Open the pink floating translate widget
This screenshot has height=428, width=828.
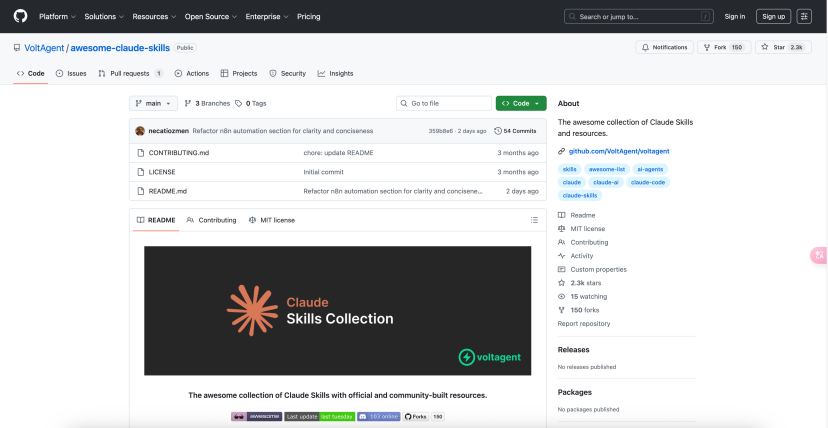coord(819,256)
